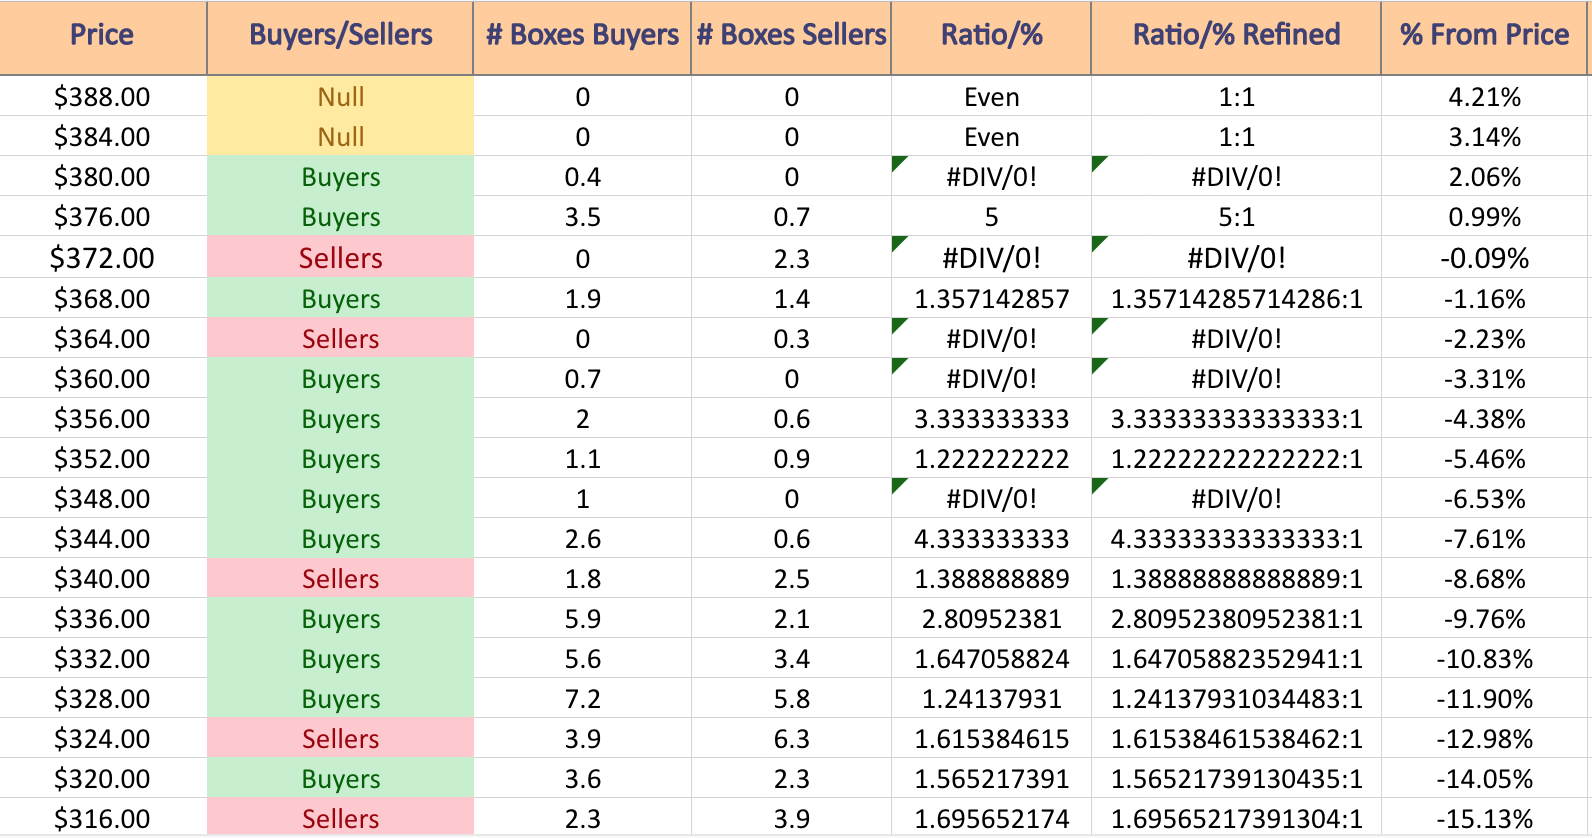Select the 5:1 refined ratio cell
1592x838 pixels.
1236,217
